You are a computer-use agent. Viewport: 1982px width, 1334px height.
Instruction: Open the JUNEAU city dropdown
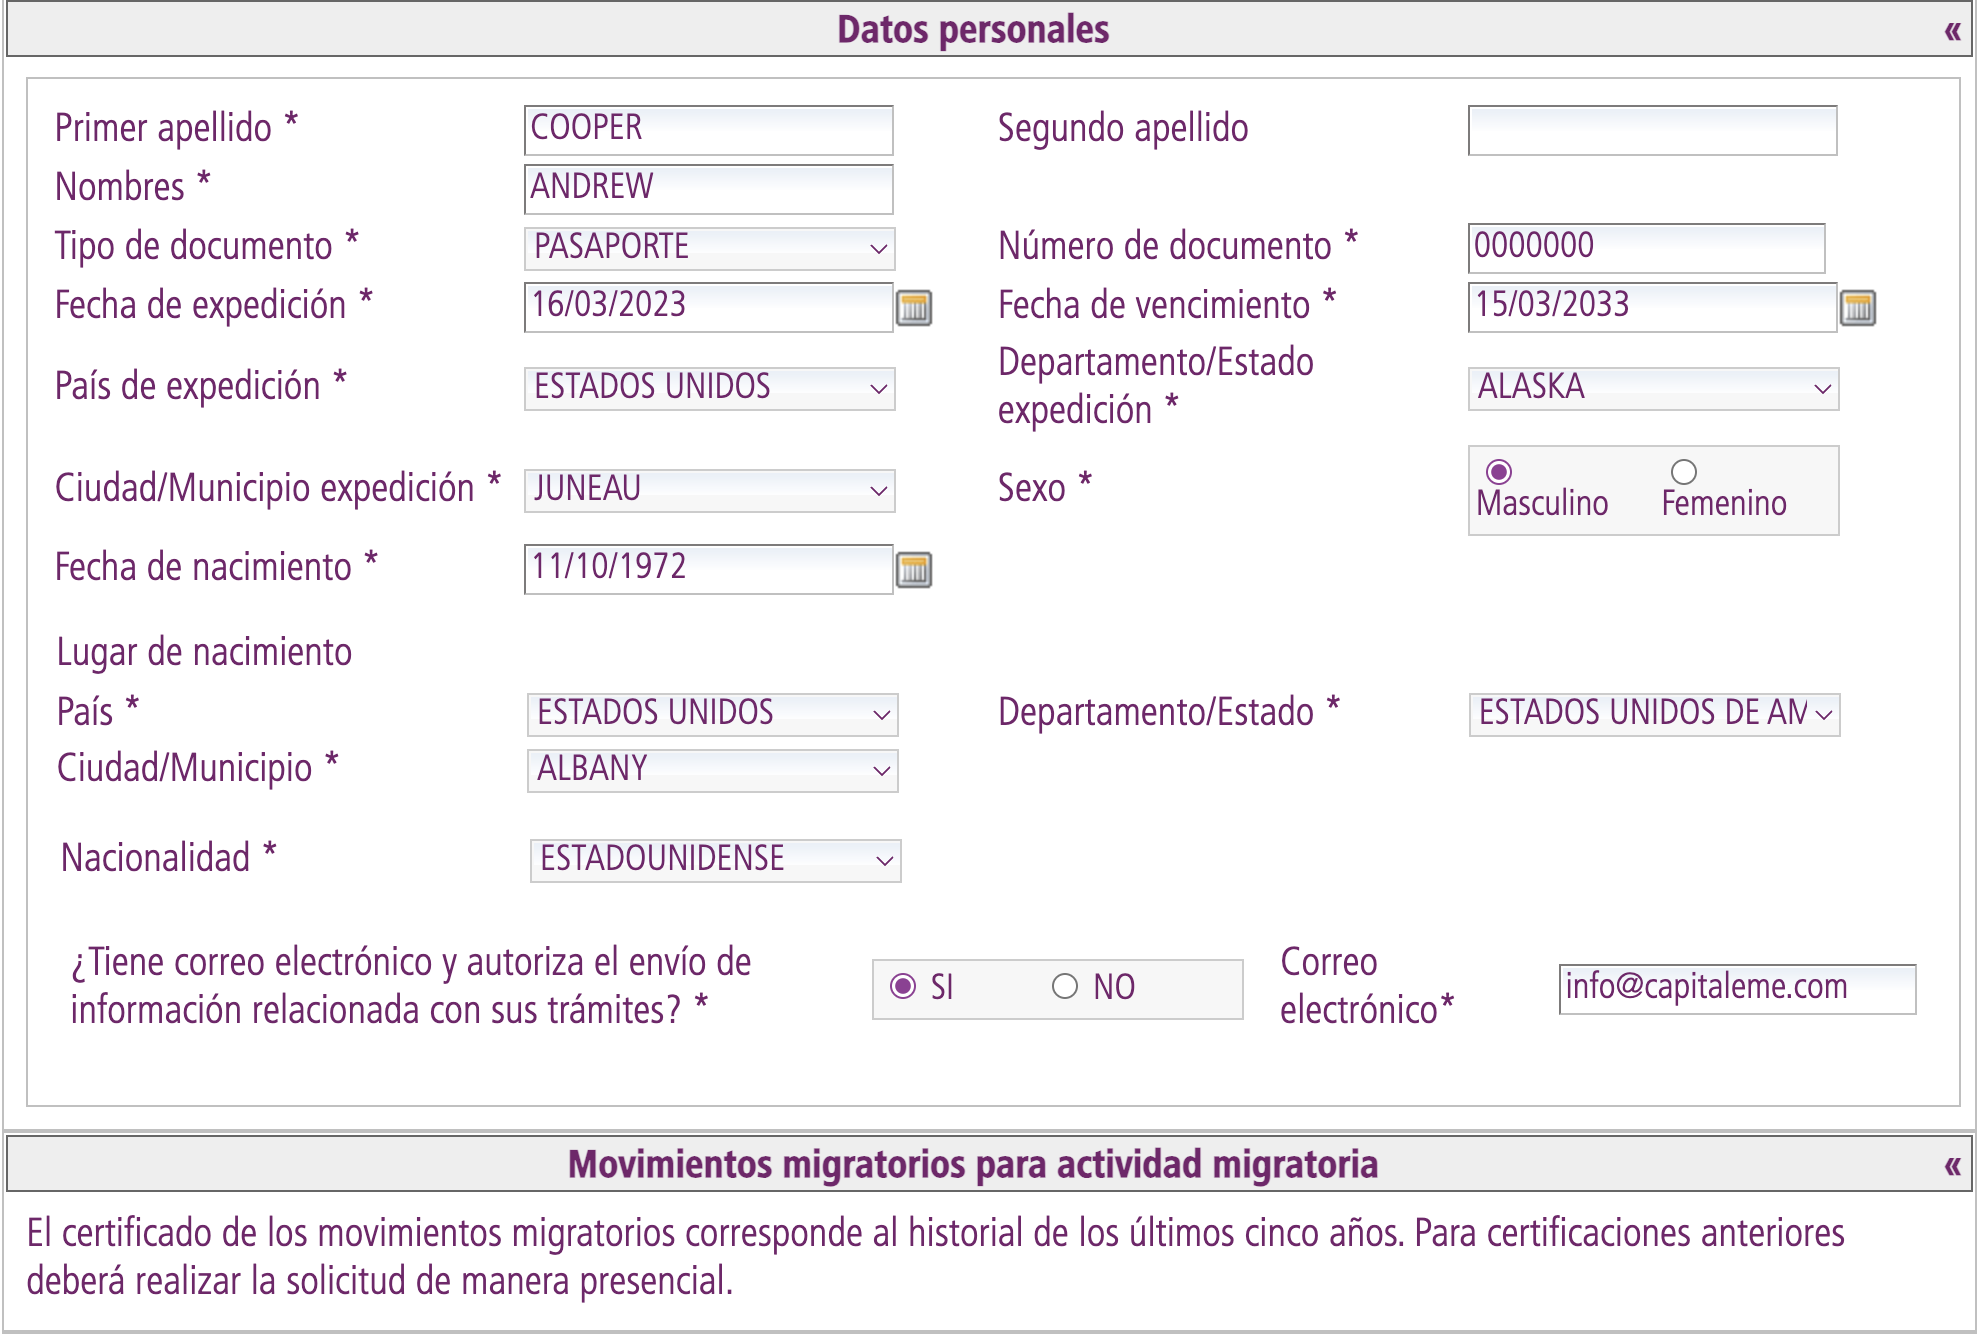[709, 490]
